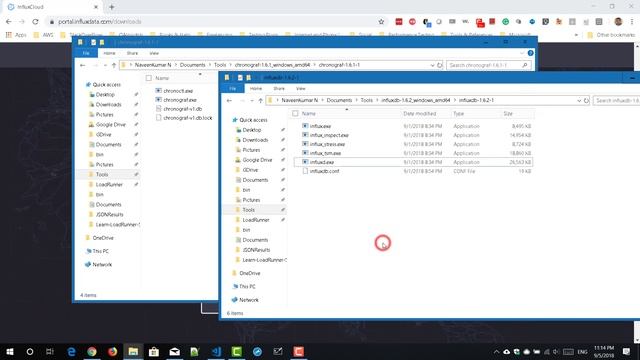Click the Search chronograf input field
This screenshot has height=360, width=640.
pyautogui.click(x=489, y=65)
